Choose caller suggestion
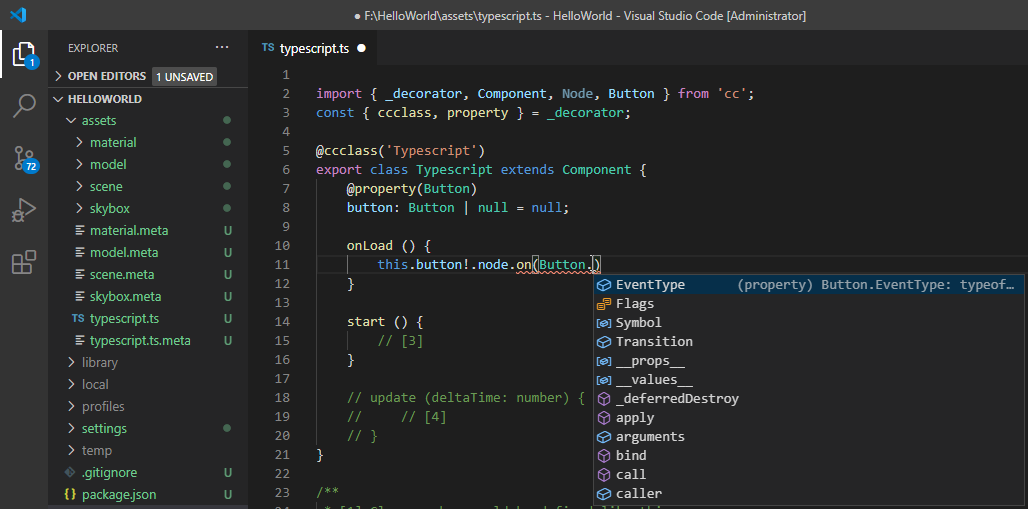 pos(810,494)
